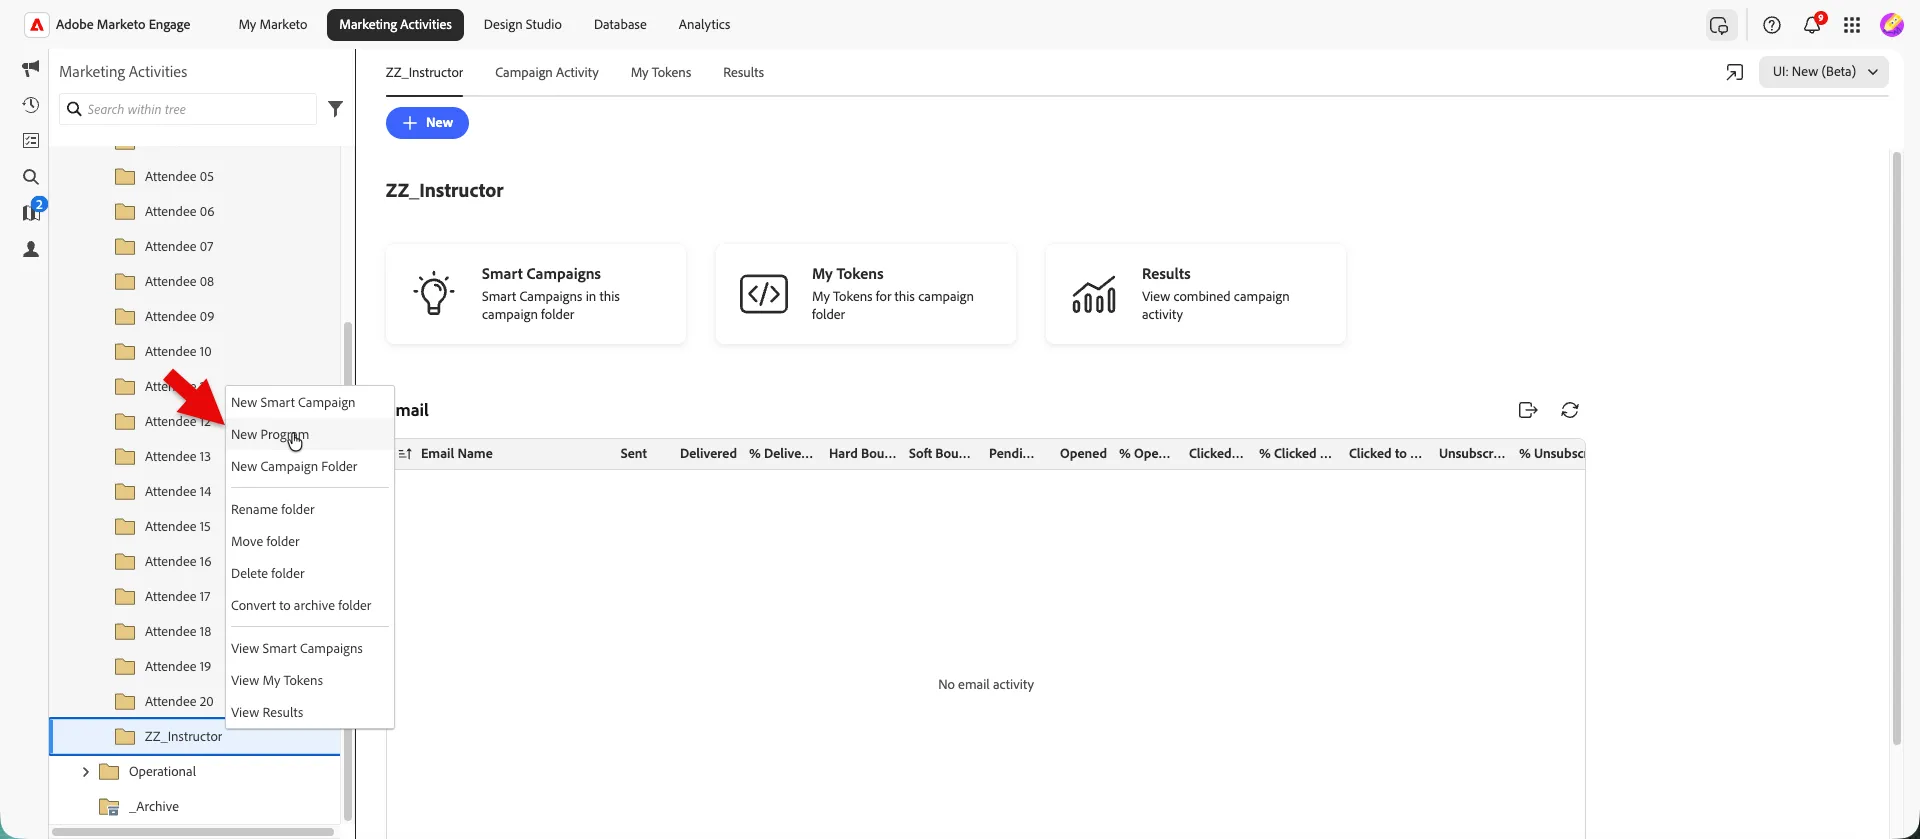Screen dimensions: 1920x839
Task: Select the Attendee 18 folder
Action: pyautogui.click(x=178, y=632)
